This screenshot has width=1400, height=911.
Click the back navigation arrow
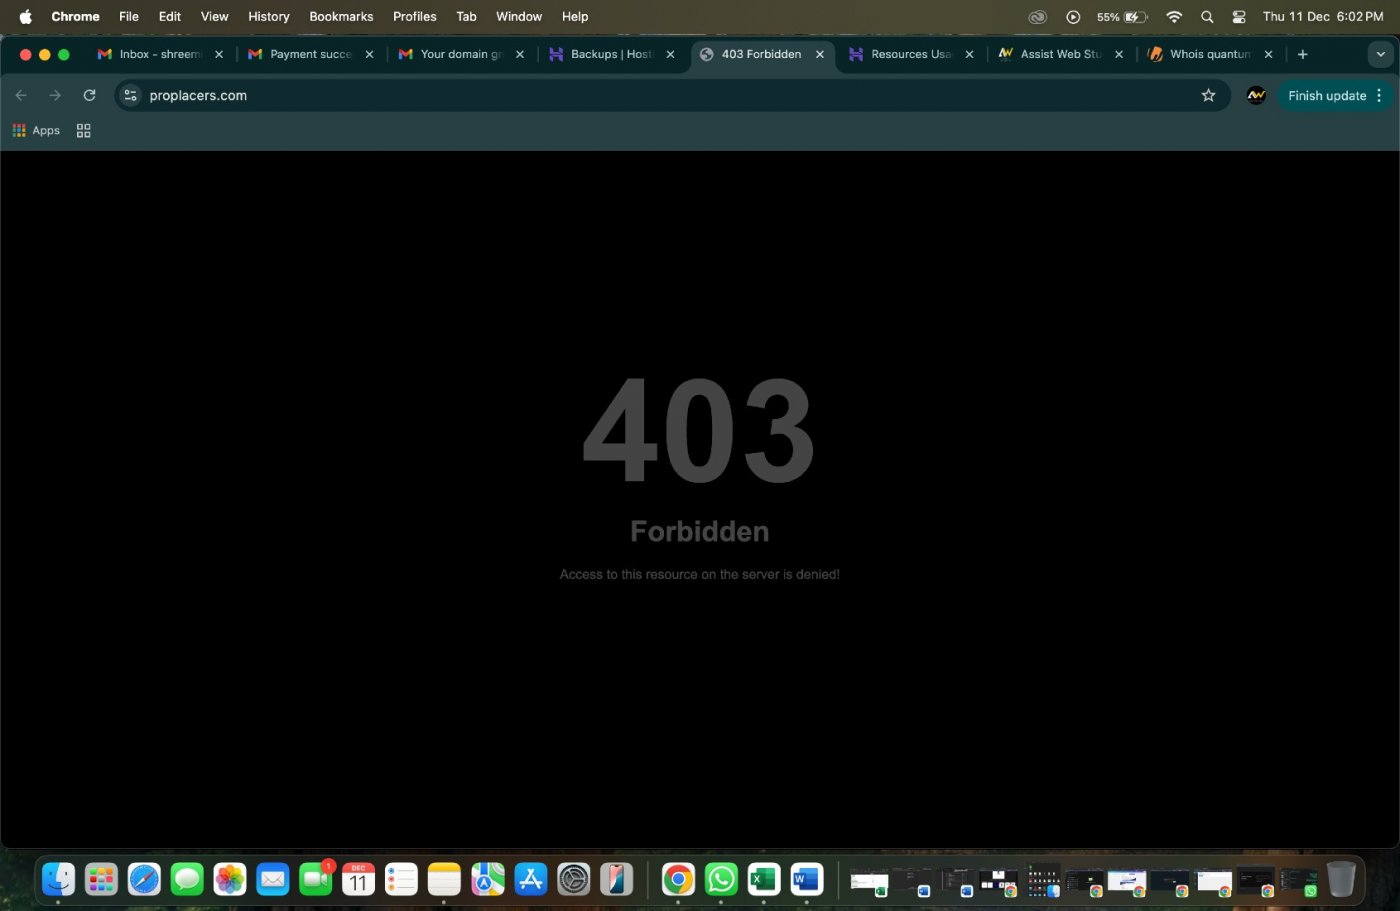tap(21, 95)
